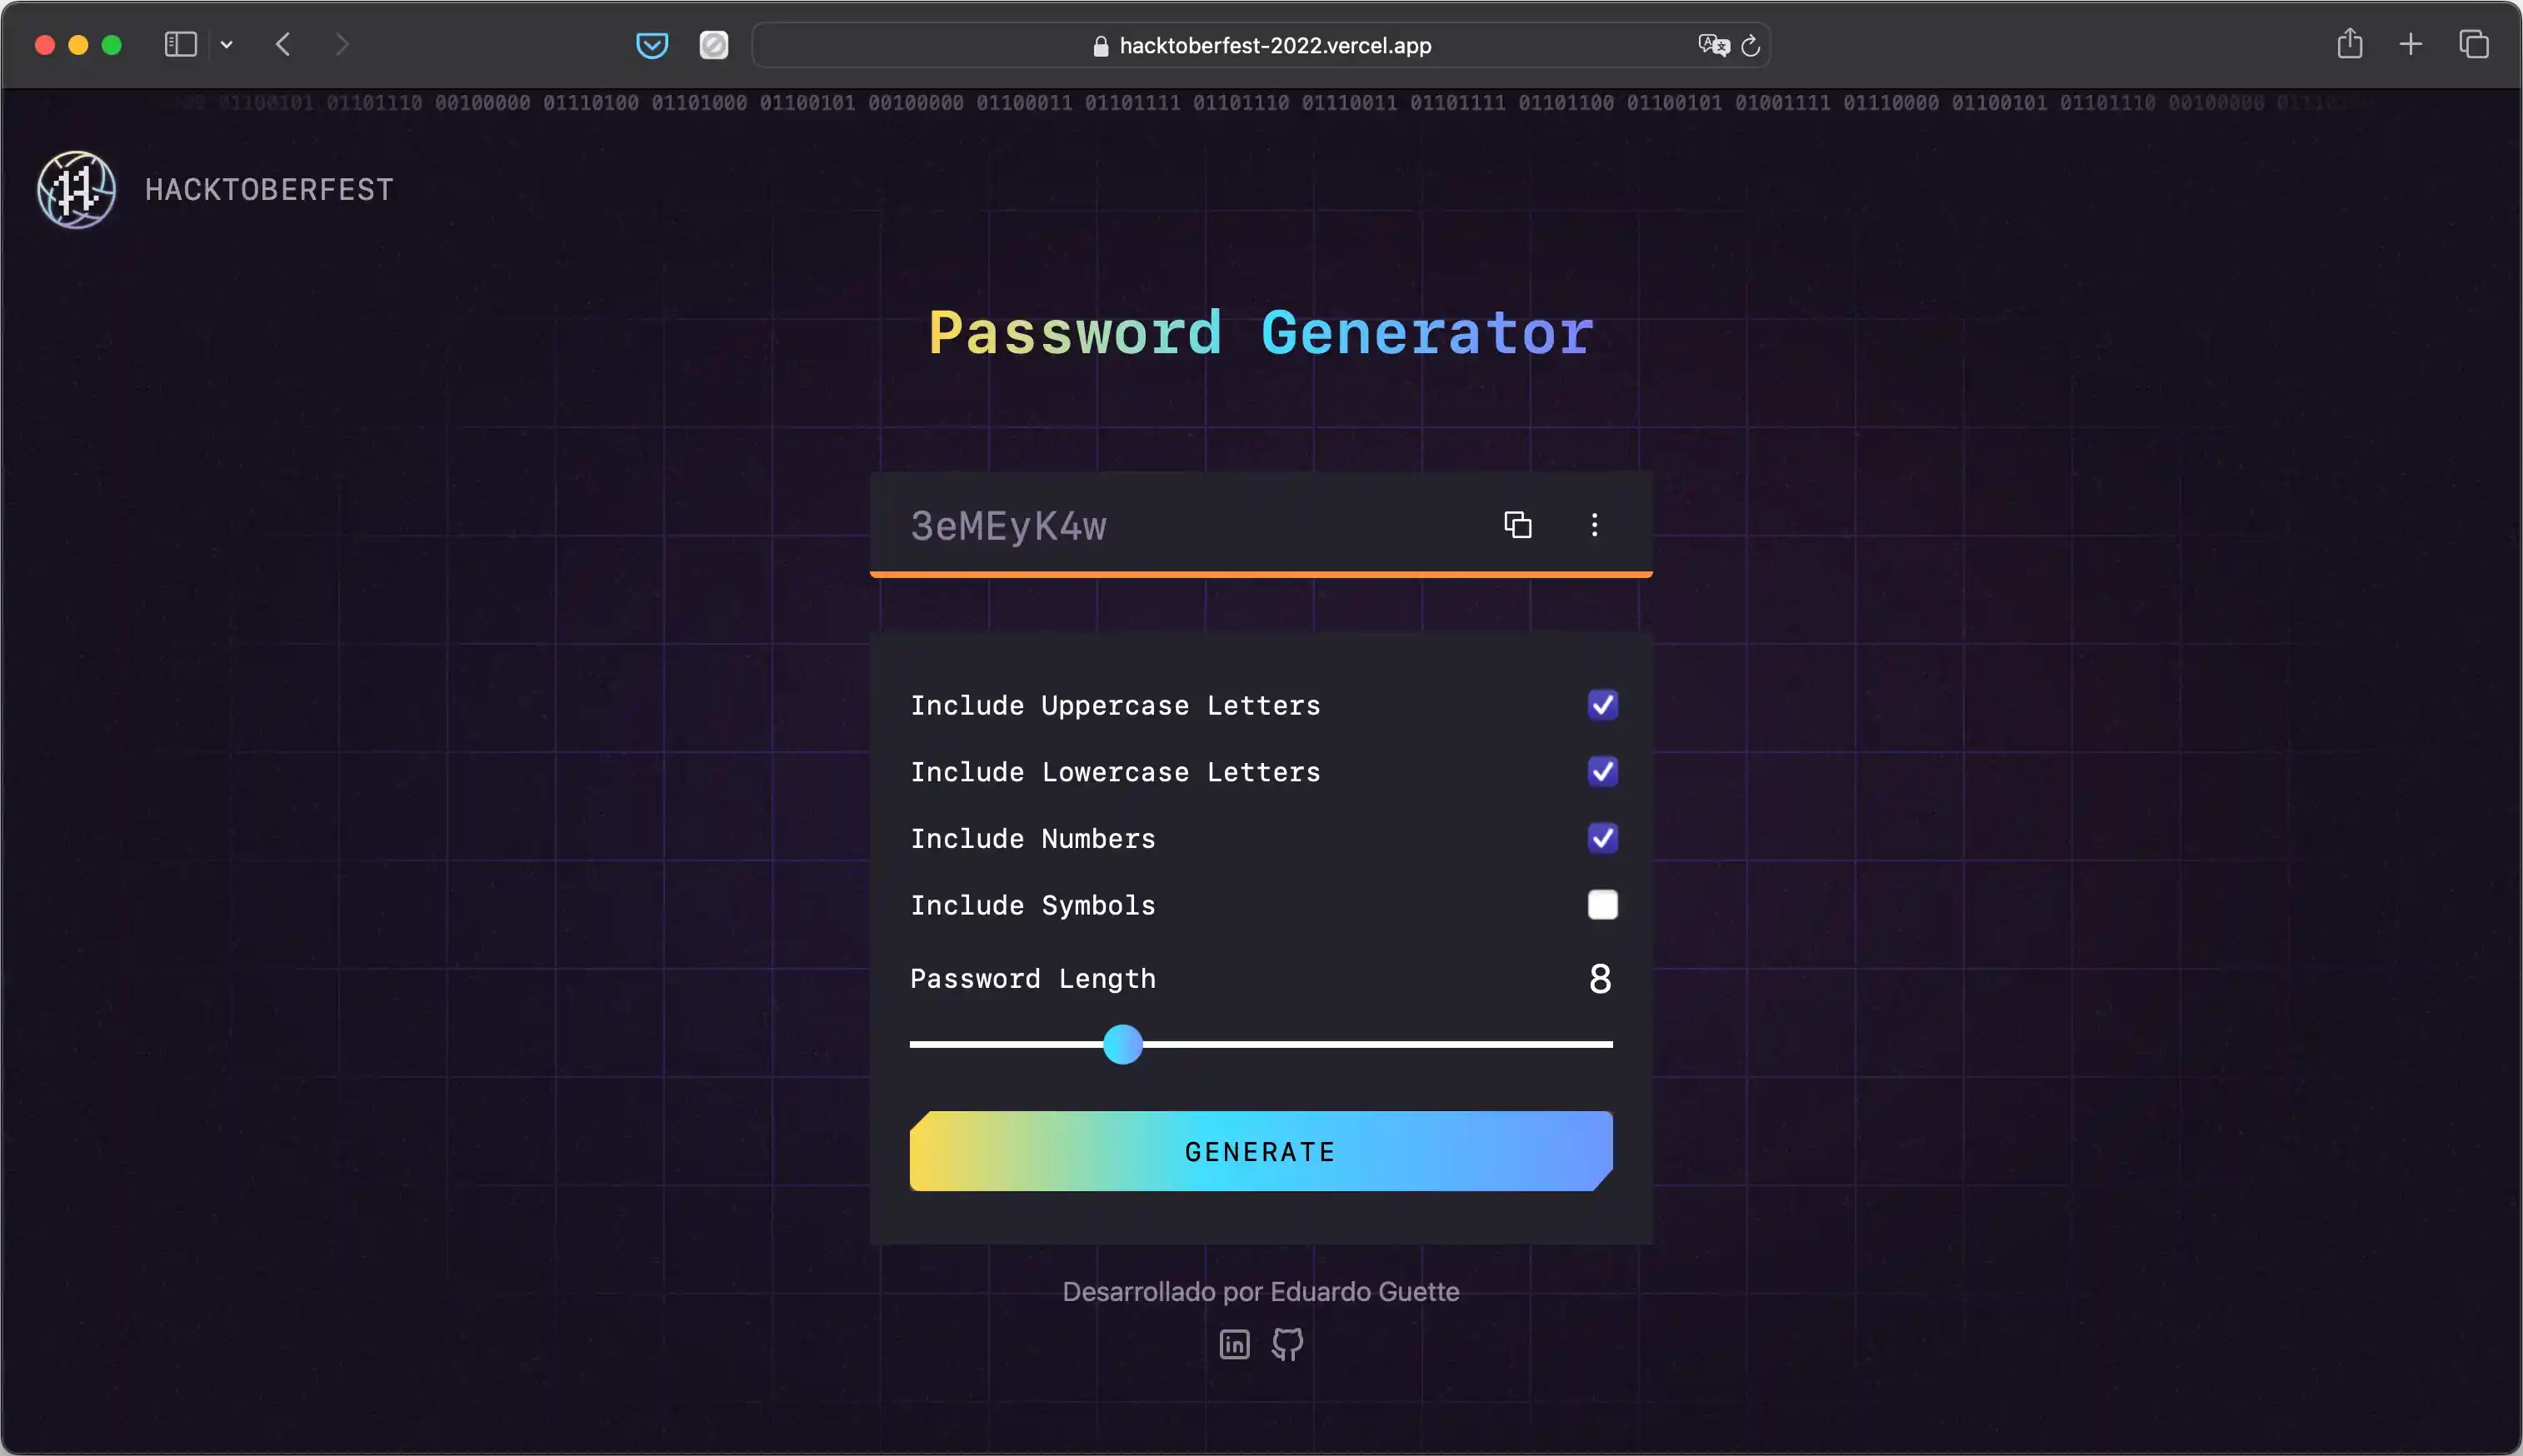Toggle Include Uppercase Letters checkbox
Viewport: 2523px width, 1456px height.
tap(1602, 704)
